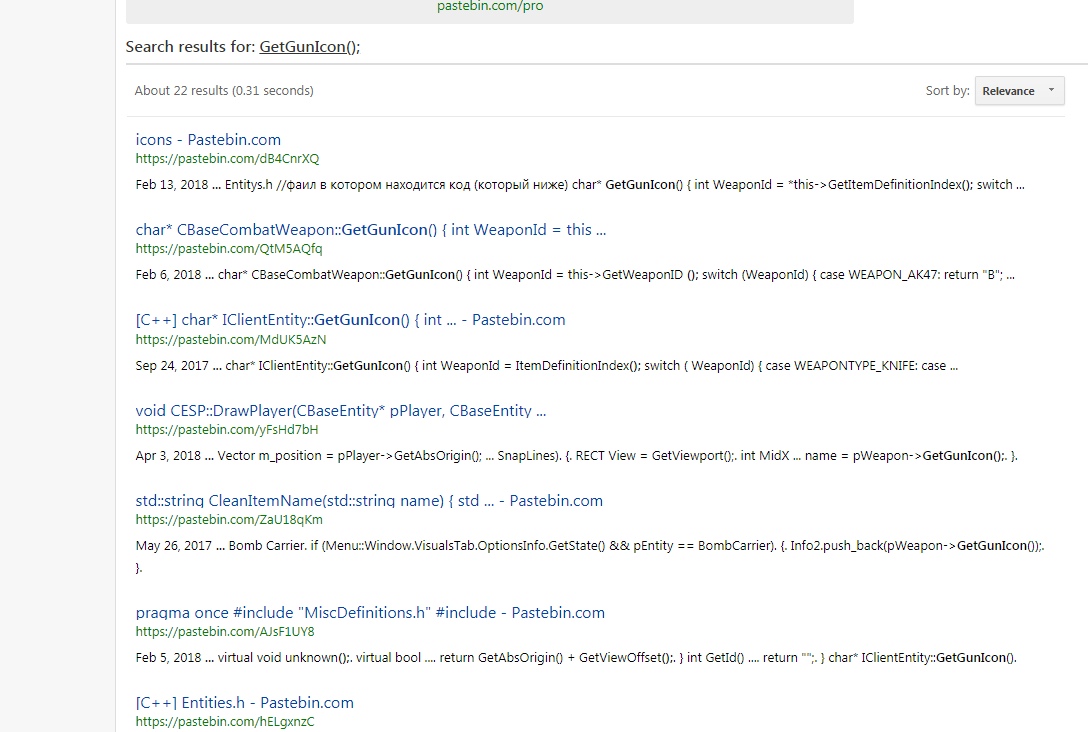The height and width of the screenshot is (732, 1088).
Task: Open '[C++] char* IClientEntity::GetGunIcon()' result
Action: [350, 320]
